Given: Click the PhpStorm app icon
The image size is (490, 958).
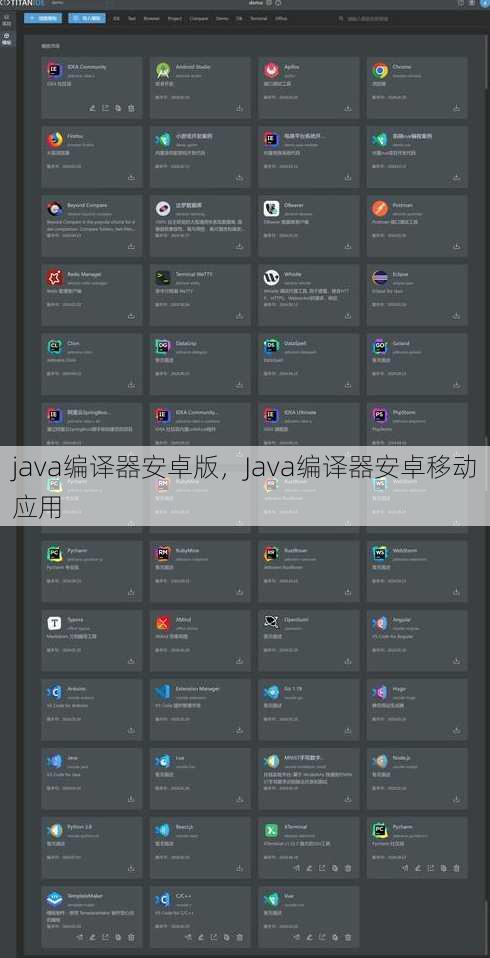Looking at the screenshot, I should pyautogui.click(x=380, y=416).
